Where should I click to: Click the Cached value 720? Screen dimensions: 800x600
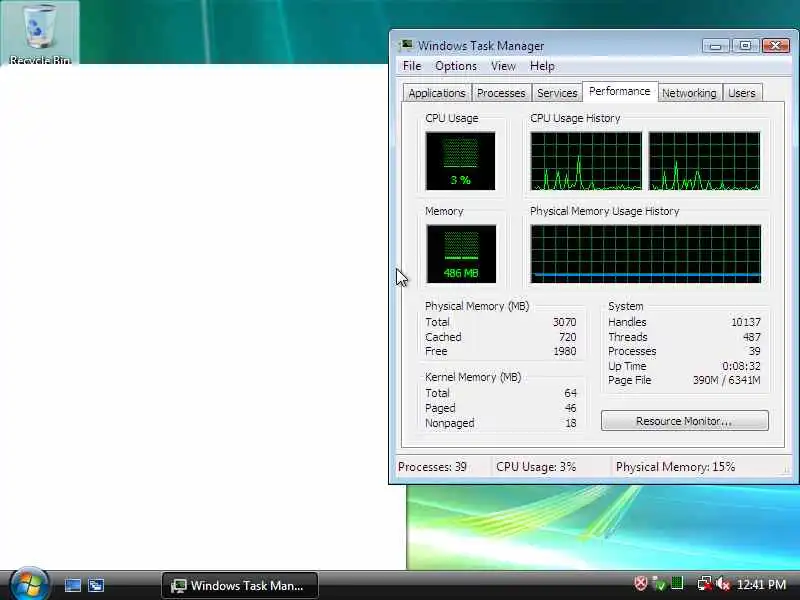[x=567, y=337]
